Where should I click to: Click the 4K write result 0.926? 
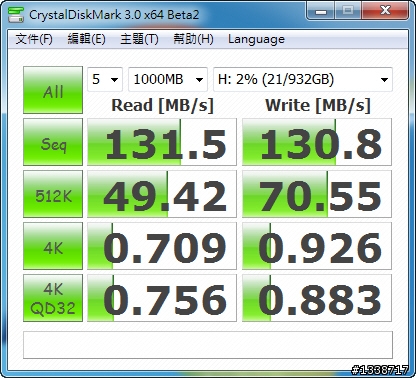click(317, 246)
